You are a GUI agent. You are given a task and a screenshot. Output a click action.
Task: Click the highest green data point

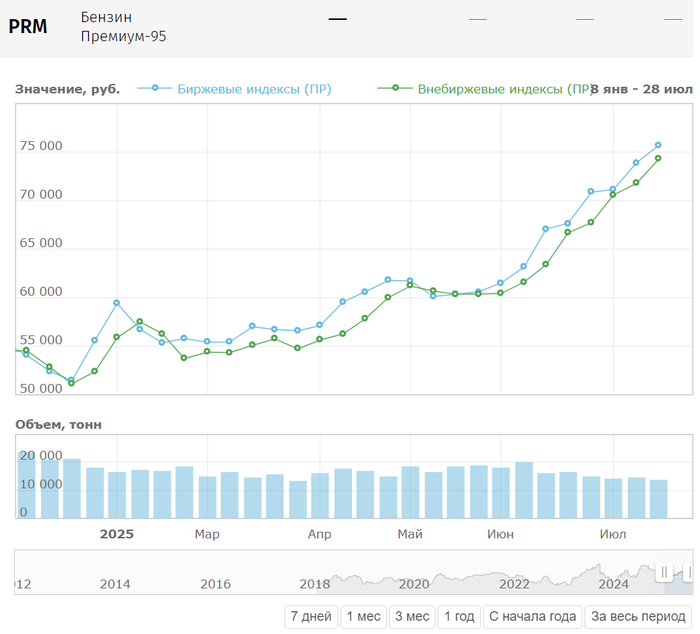[658, 158]
